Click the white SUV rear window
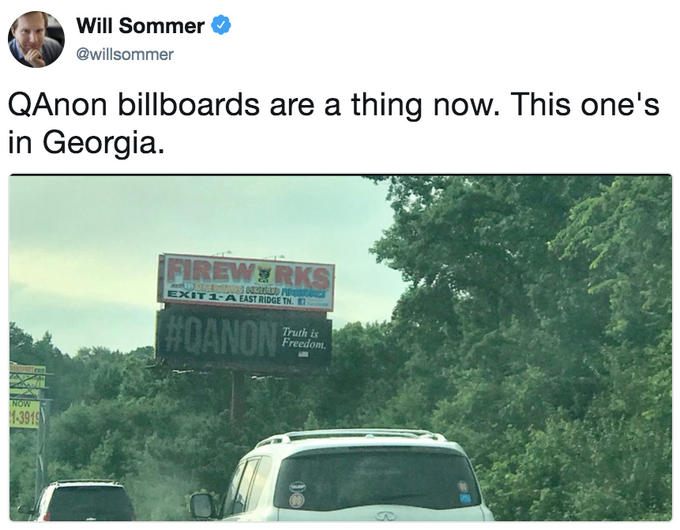680x530 pixels. click(x=376, y=479)
